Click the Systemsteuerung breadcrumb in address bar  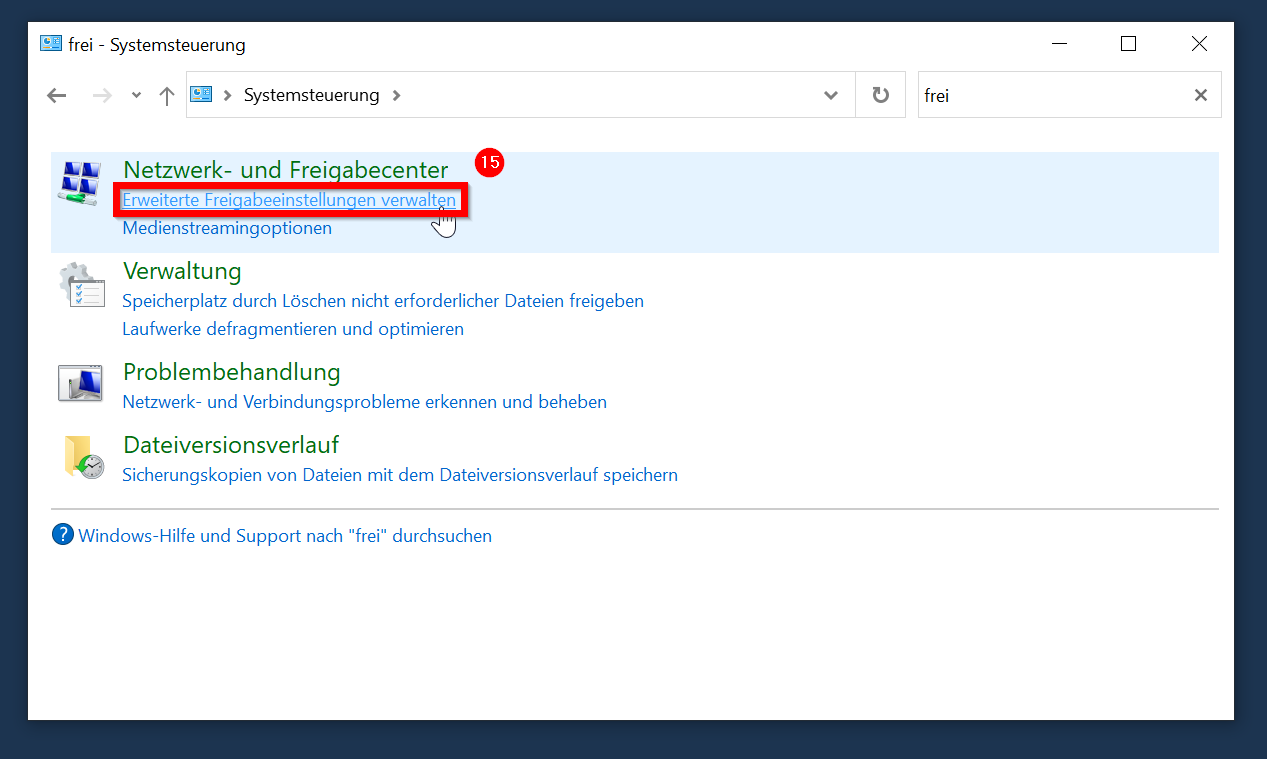point(312,95)
